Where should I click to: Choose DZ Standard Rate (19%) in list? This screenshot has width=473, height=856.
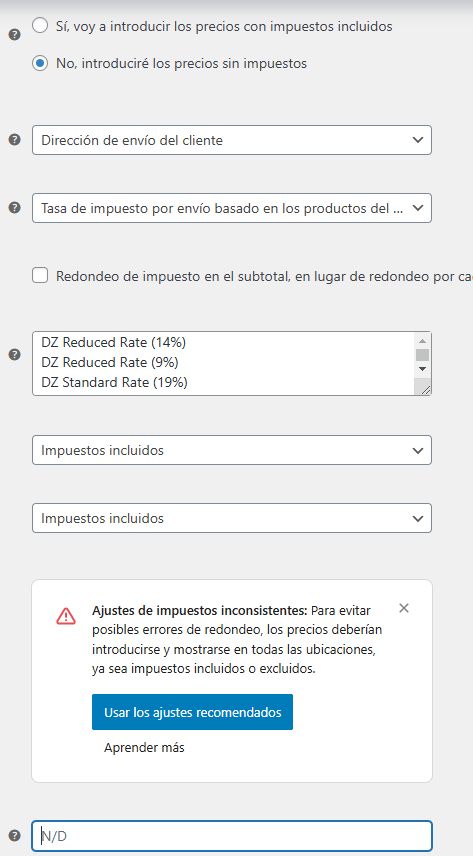114,383
